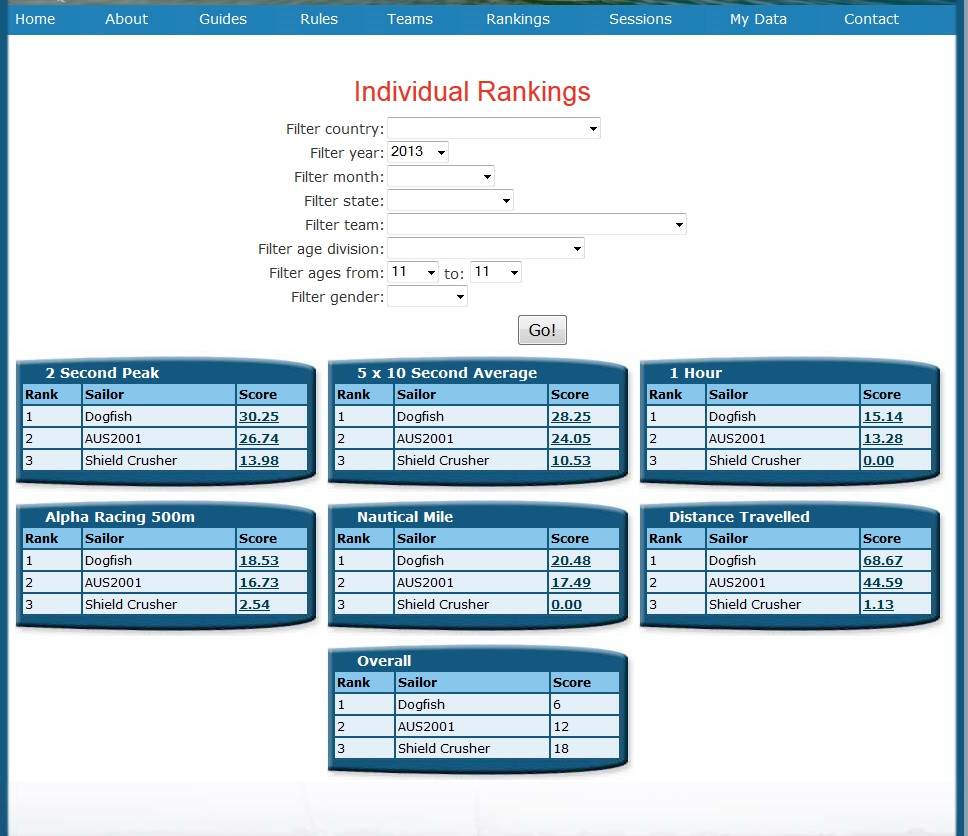Expand the Filter state dropdown
Screen dimensions: 968x836
coord(450,201)
